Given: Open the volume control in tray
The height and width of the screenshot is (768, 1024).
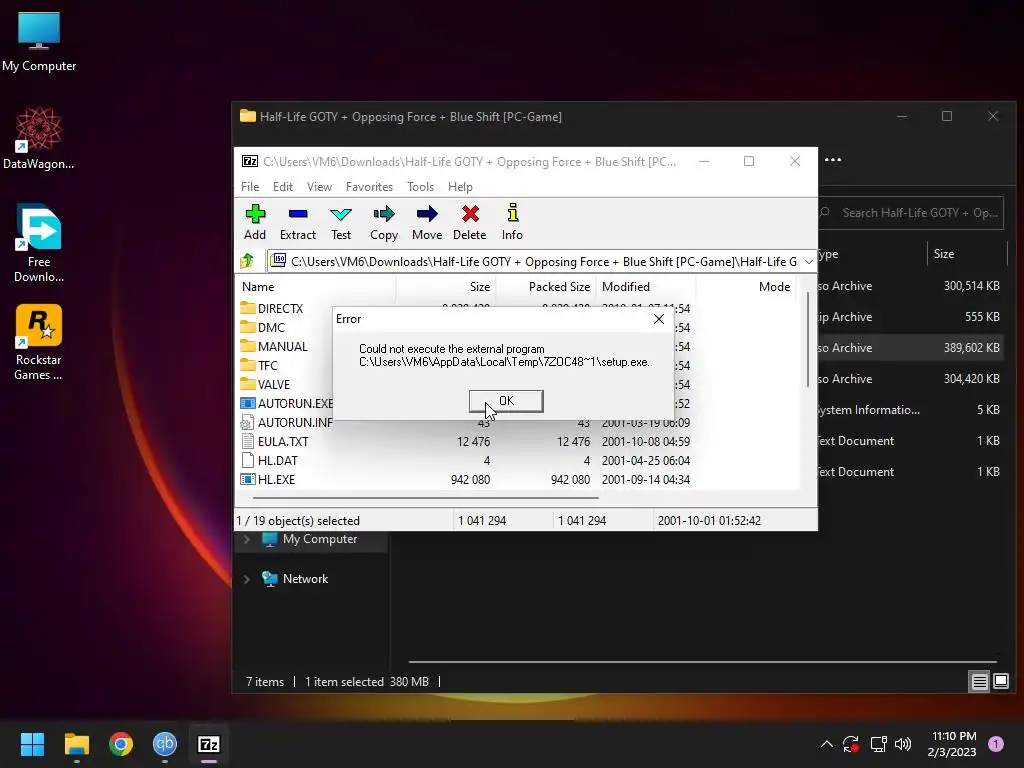Looking at the screenshot, I should point(903,744).
